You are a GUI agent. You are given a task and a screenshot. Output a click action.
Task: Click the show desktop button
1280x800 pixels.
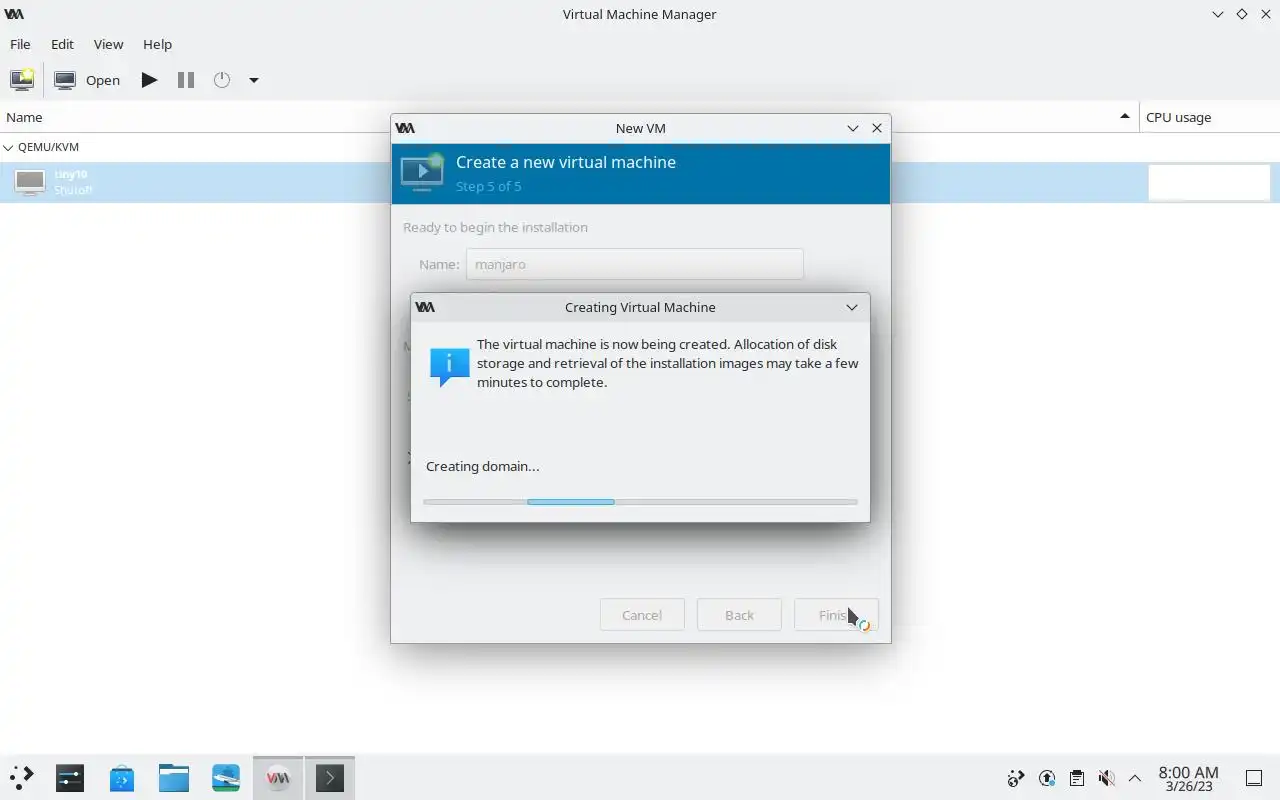[1254, 778]
